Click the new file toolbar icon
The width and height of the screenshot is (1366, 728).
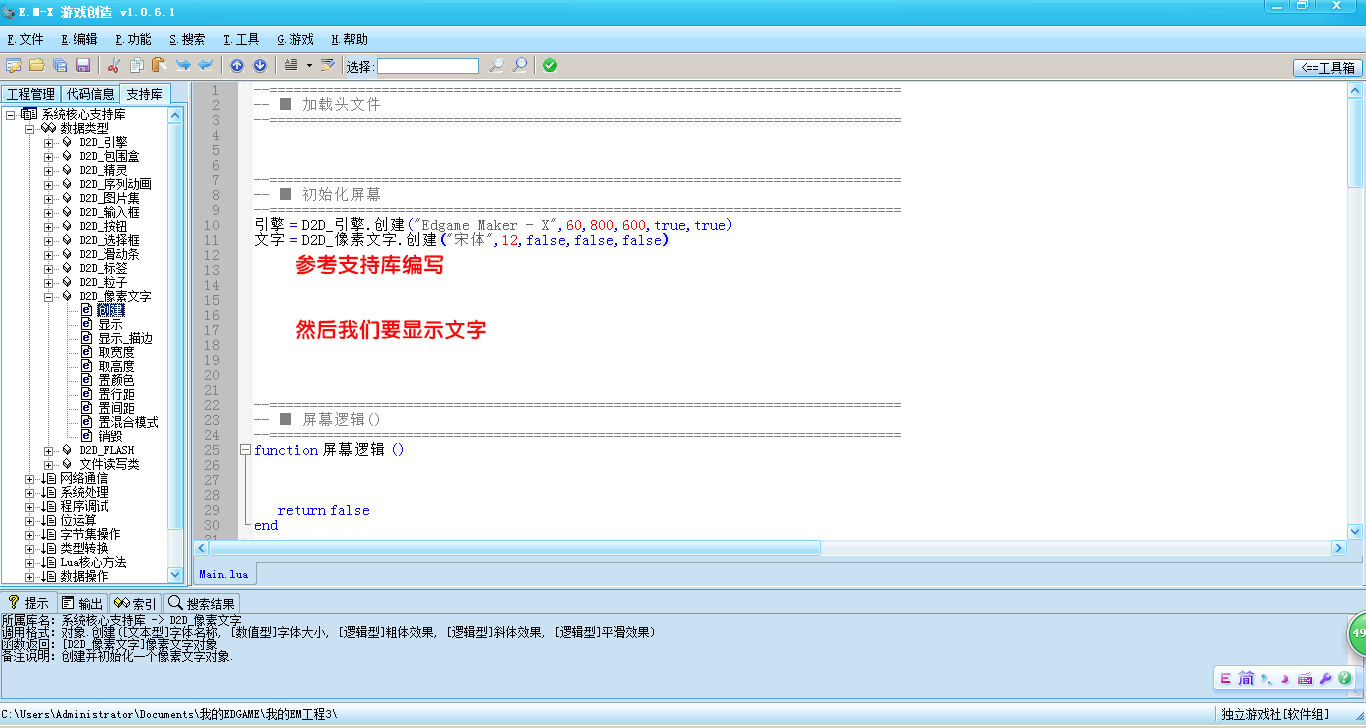tap(14, 66)
